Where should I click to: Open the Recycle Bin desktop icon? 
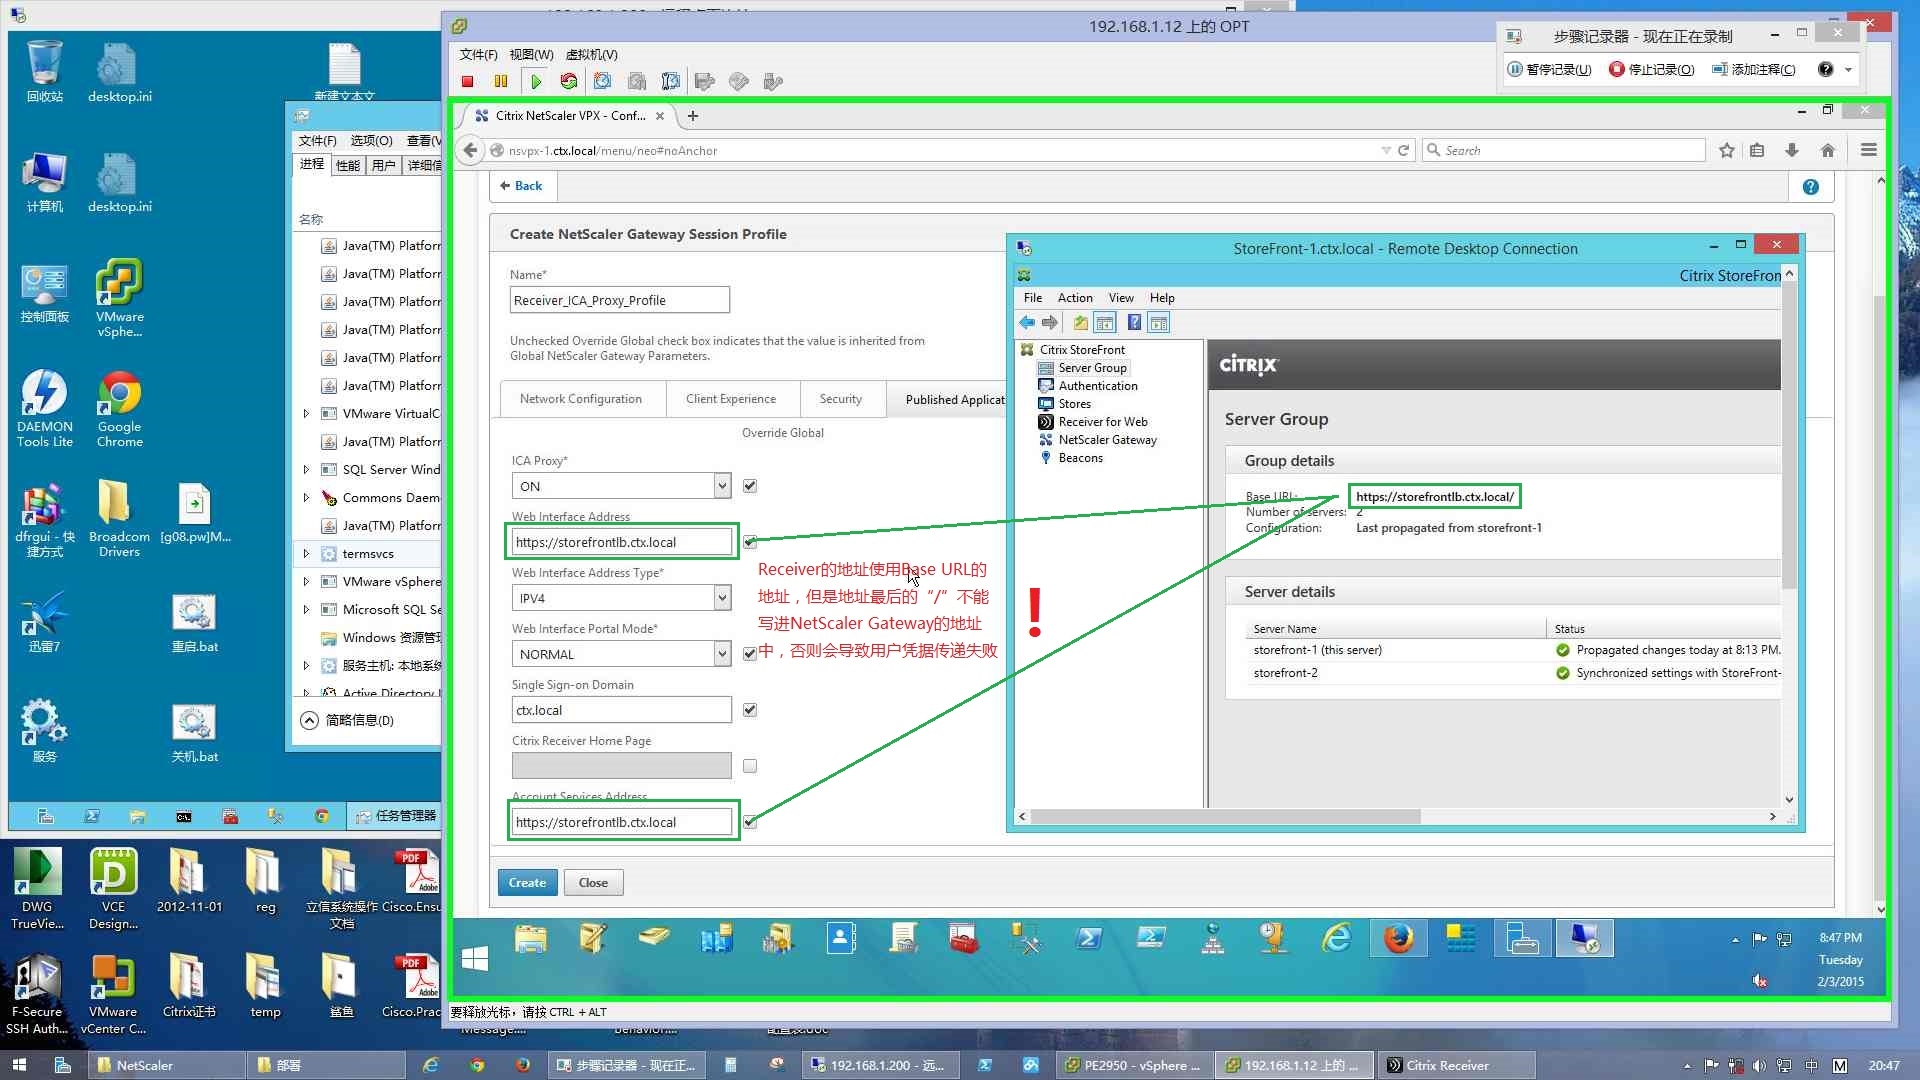[45, 71]
